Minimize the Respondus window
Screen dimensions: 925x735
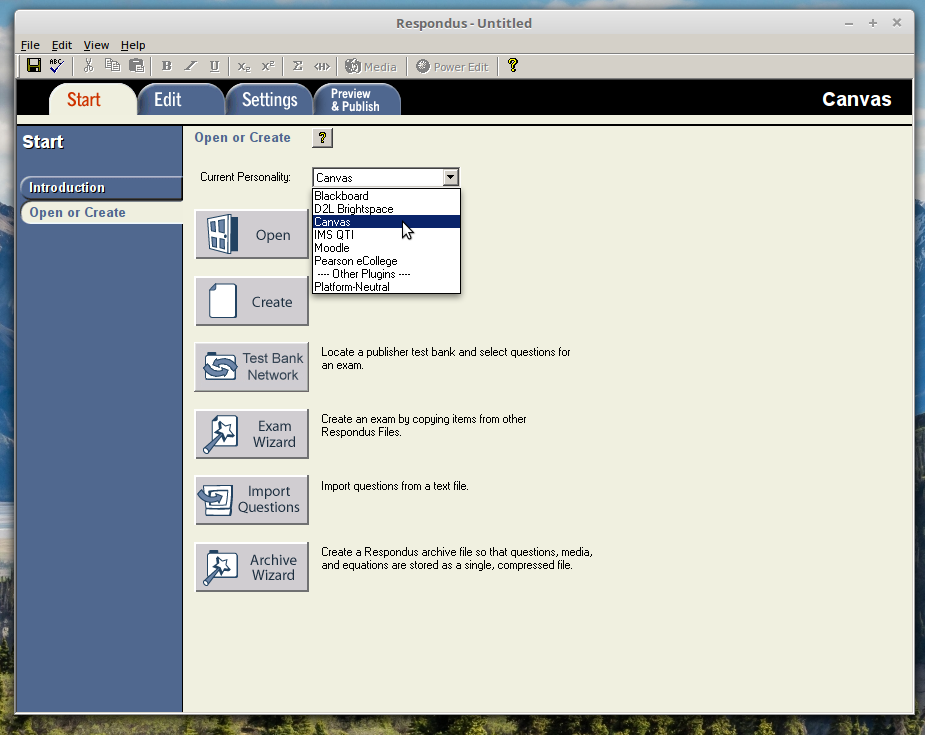point(849,23)
